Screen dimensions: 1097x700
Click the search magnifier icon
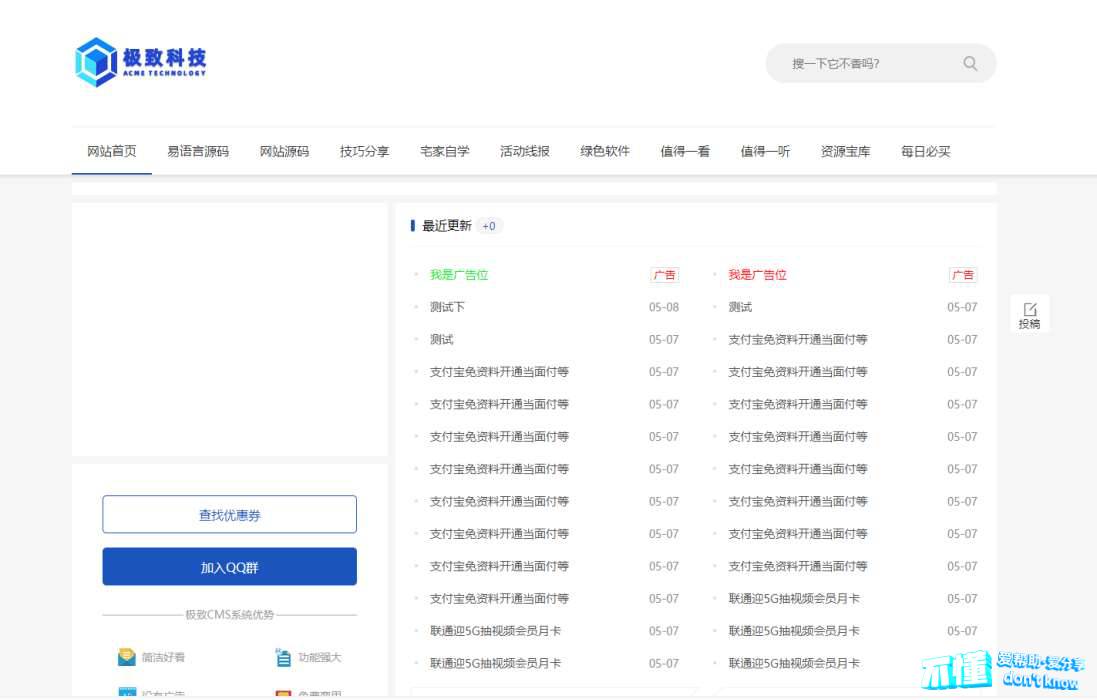pyautogui.click(x=970, y=63)
